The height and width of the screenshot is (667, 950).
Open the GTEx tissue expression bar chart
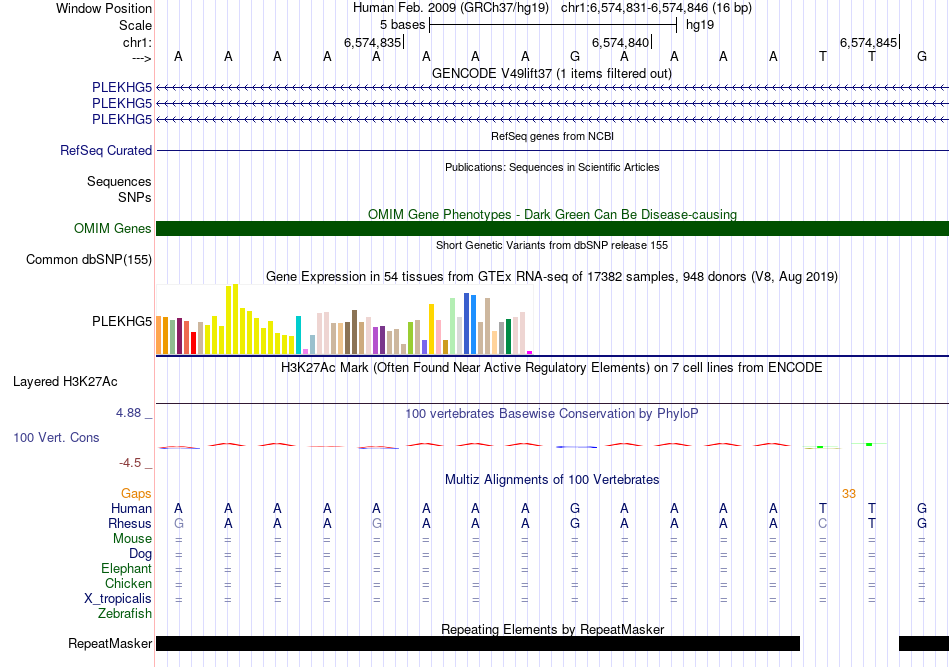[344, 319]
